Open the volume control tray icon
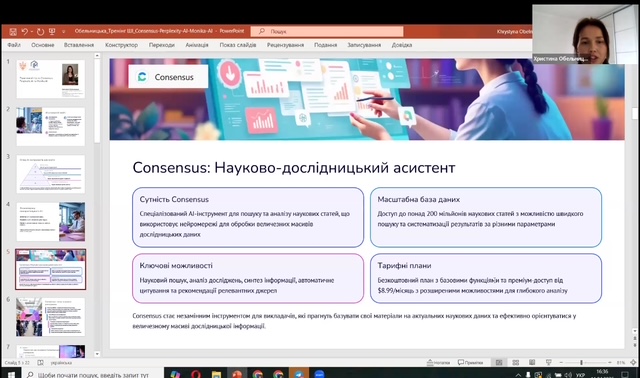Viewport: 640px width, 378px height. click(568, 375)
